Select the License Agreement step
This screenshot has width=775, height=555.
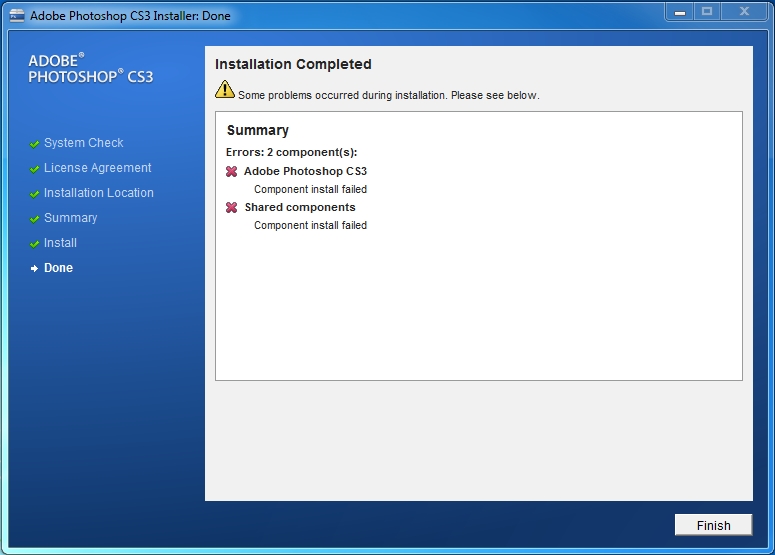click(97, 168)
